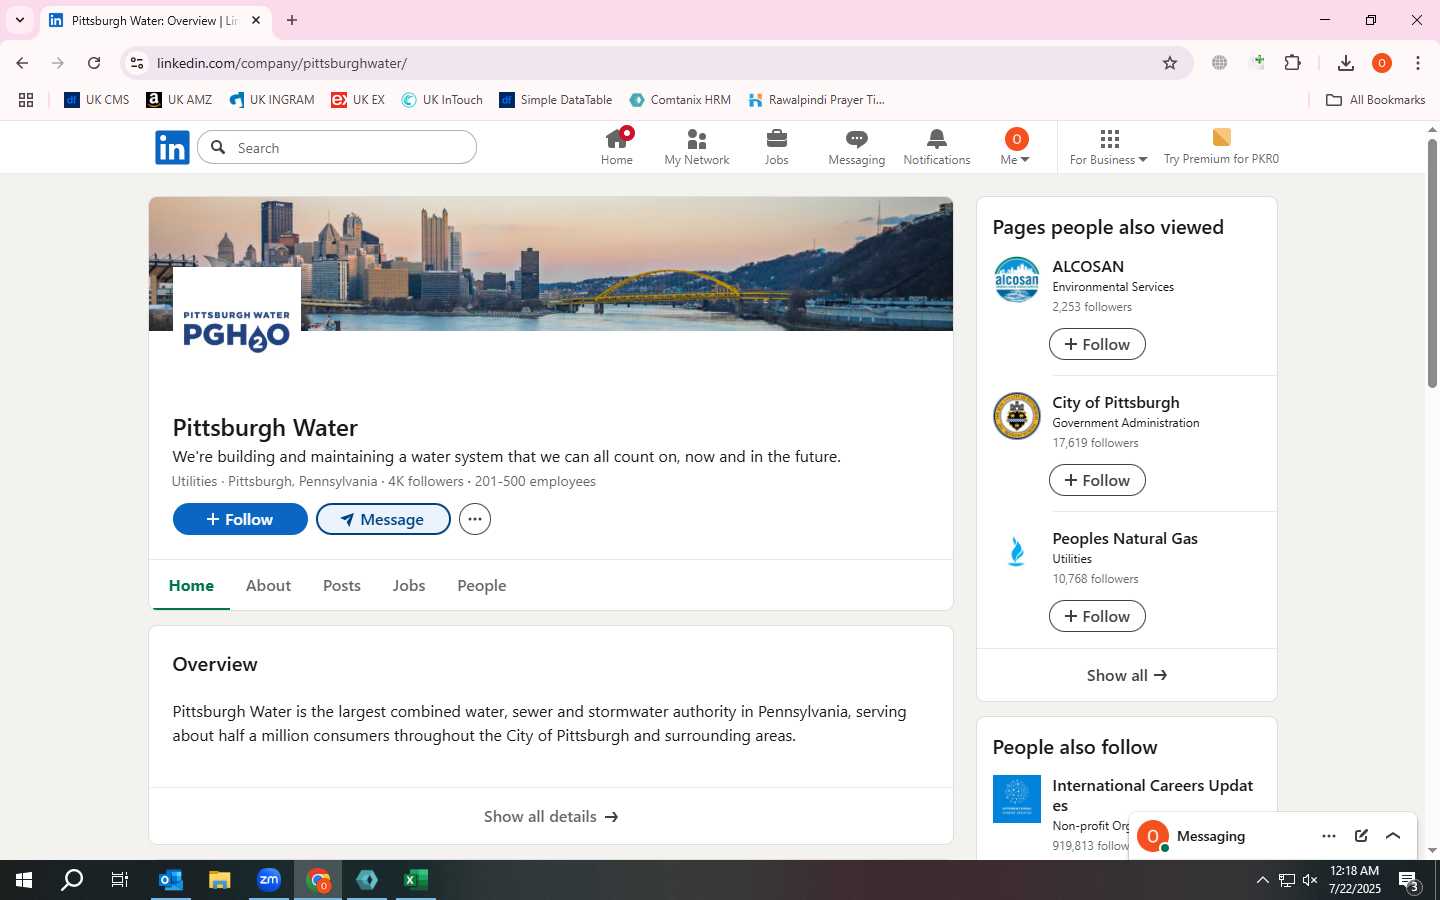1440x900 pixels.
Task: Click Show all details link
Action: 551,816
